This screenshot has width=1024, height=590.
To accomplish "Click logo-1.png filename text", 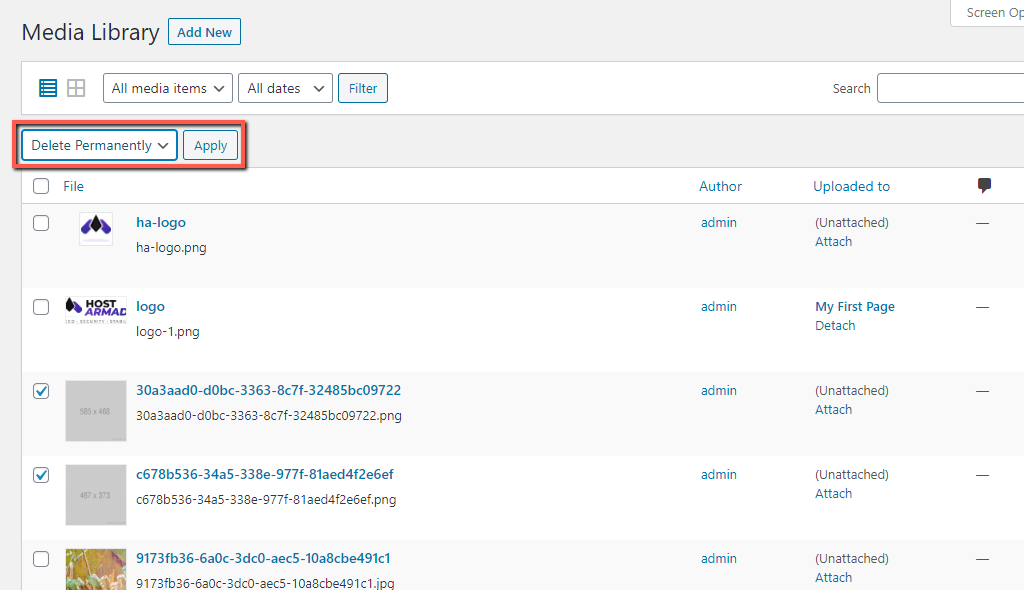I will [x=168, y=332].
